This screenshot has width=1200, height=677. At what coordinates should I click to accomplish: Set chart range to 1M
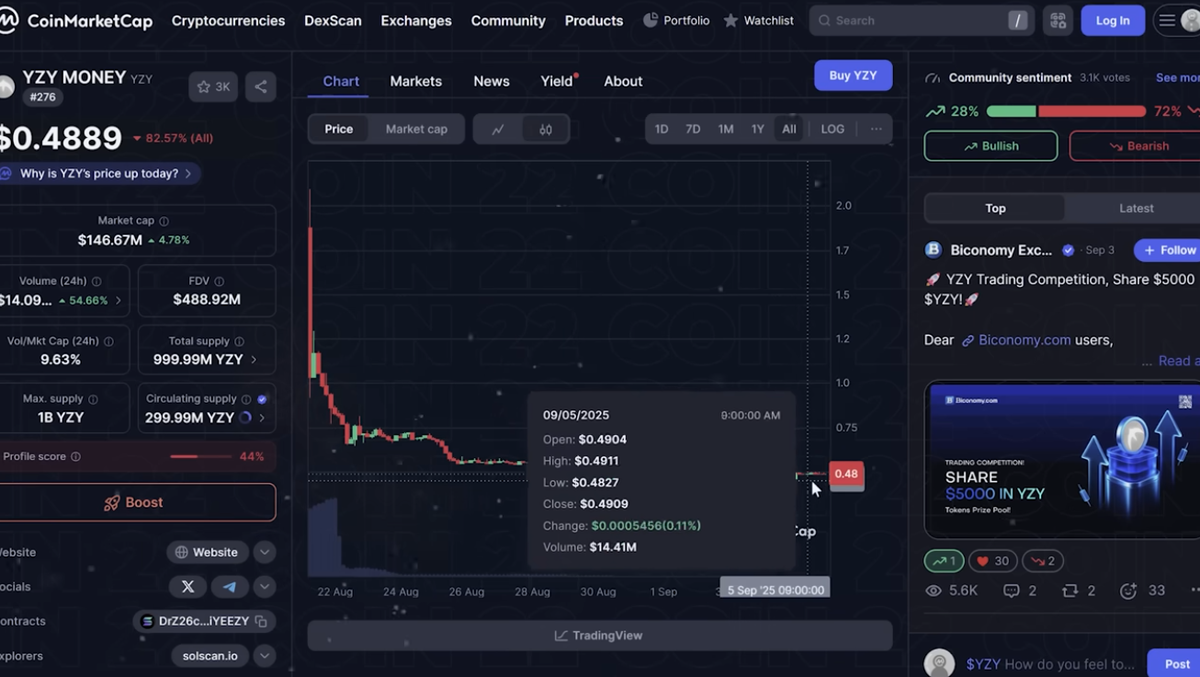click(x=726, y=129)
